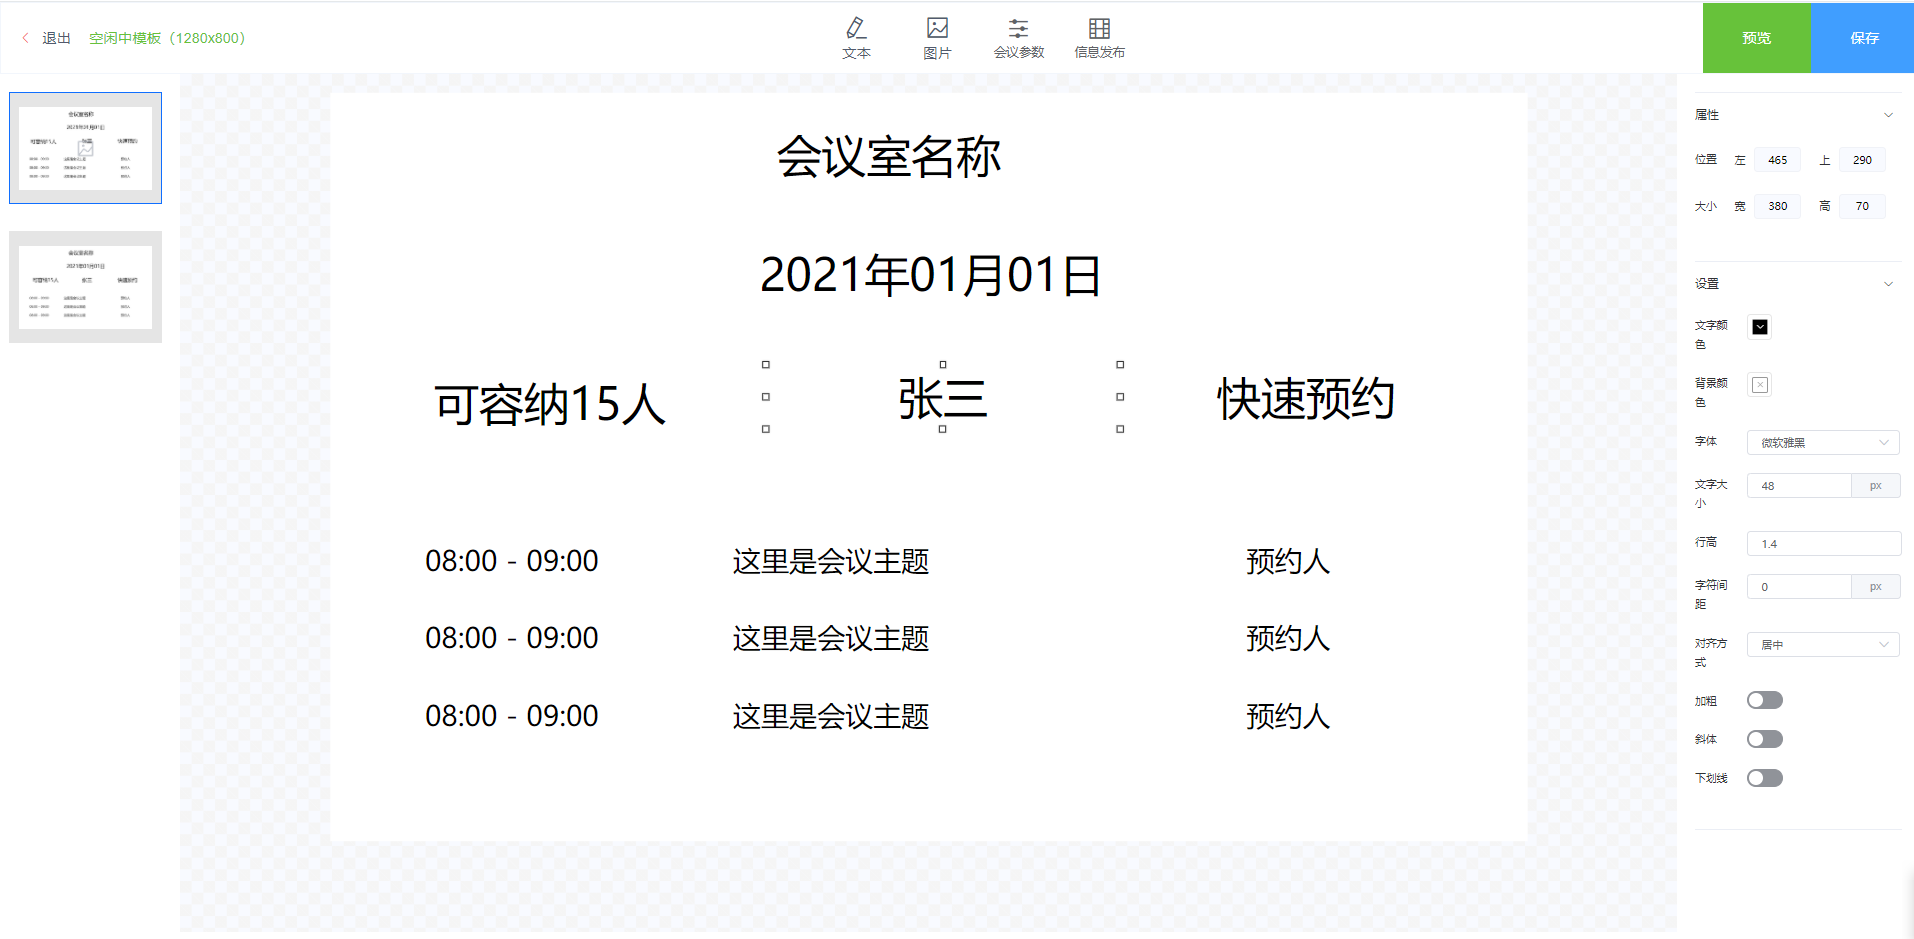Open the black 文字颜色 text color swatch
Viewport: 1914px width, 939px height.
tap(1760, 327)
